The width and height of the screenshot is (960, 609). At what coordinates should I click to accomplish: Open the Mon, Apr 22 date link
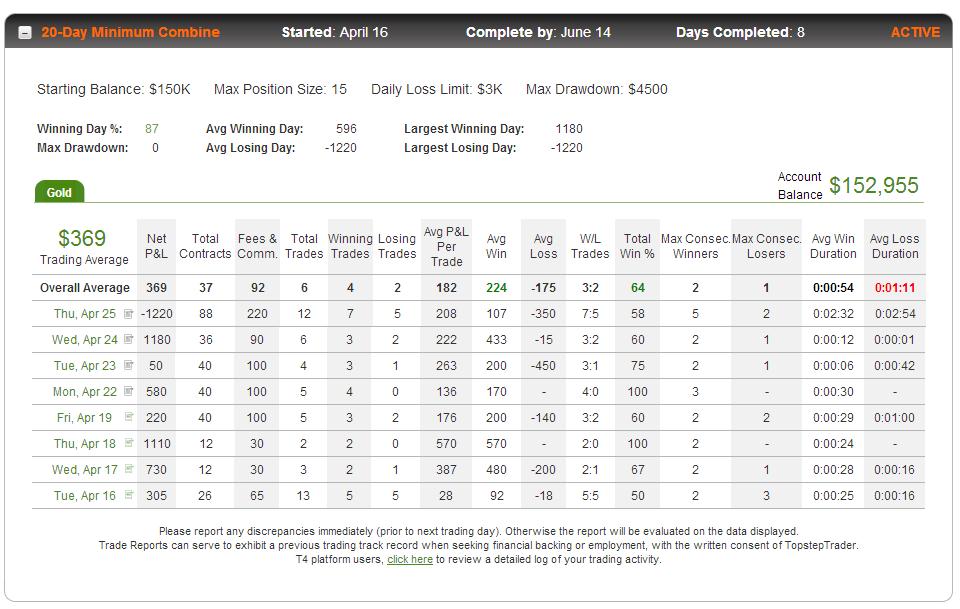(84, 392)
